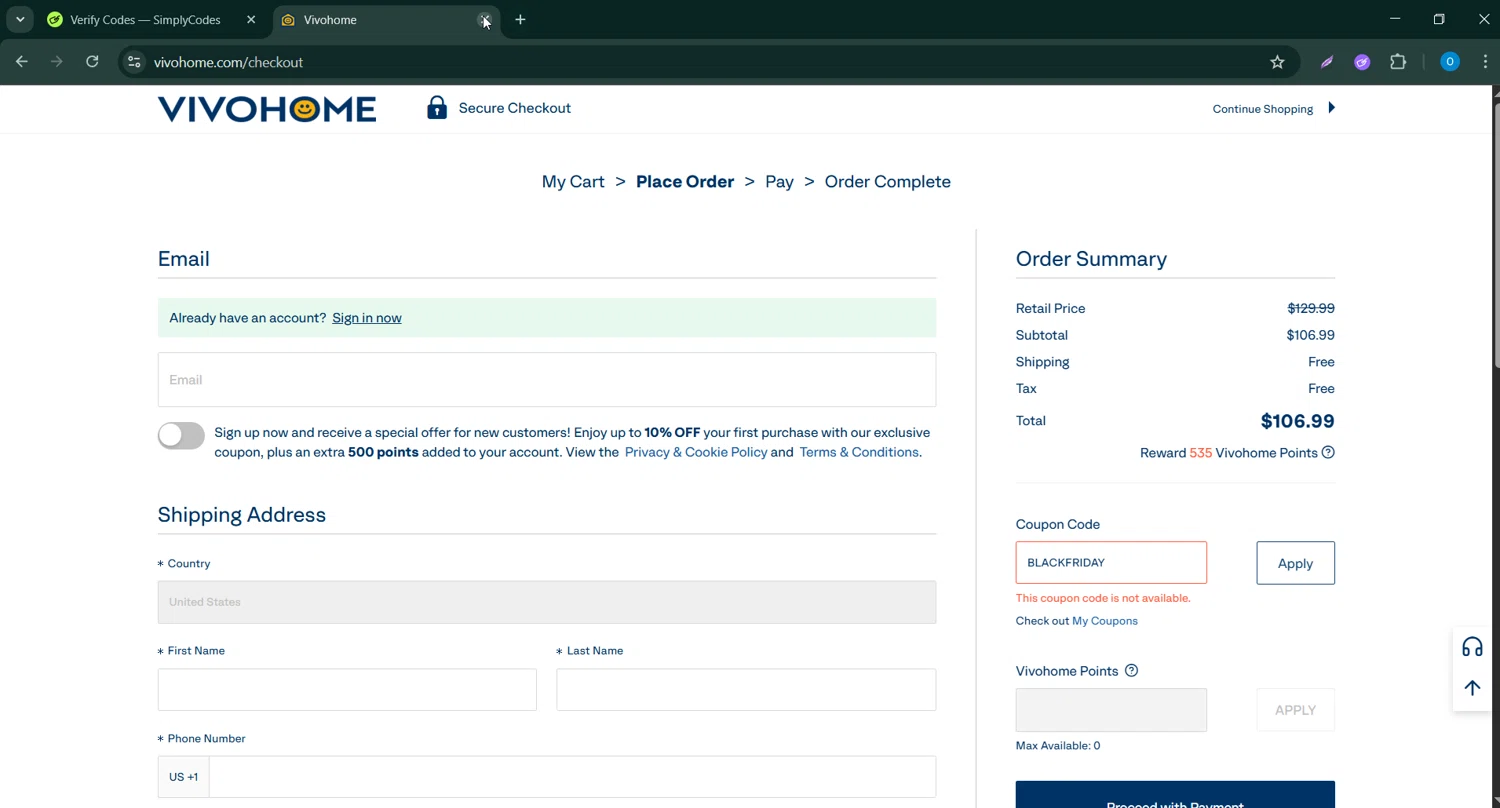Viewport: 1500px width, 808px height.
Task: Click the Secure Checkout lock icon
Action: coord(437,107)
